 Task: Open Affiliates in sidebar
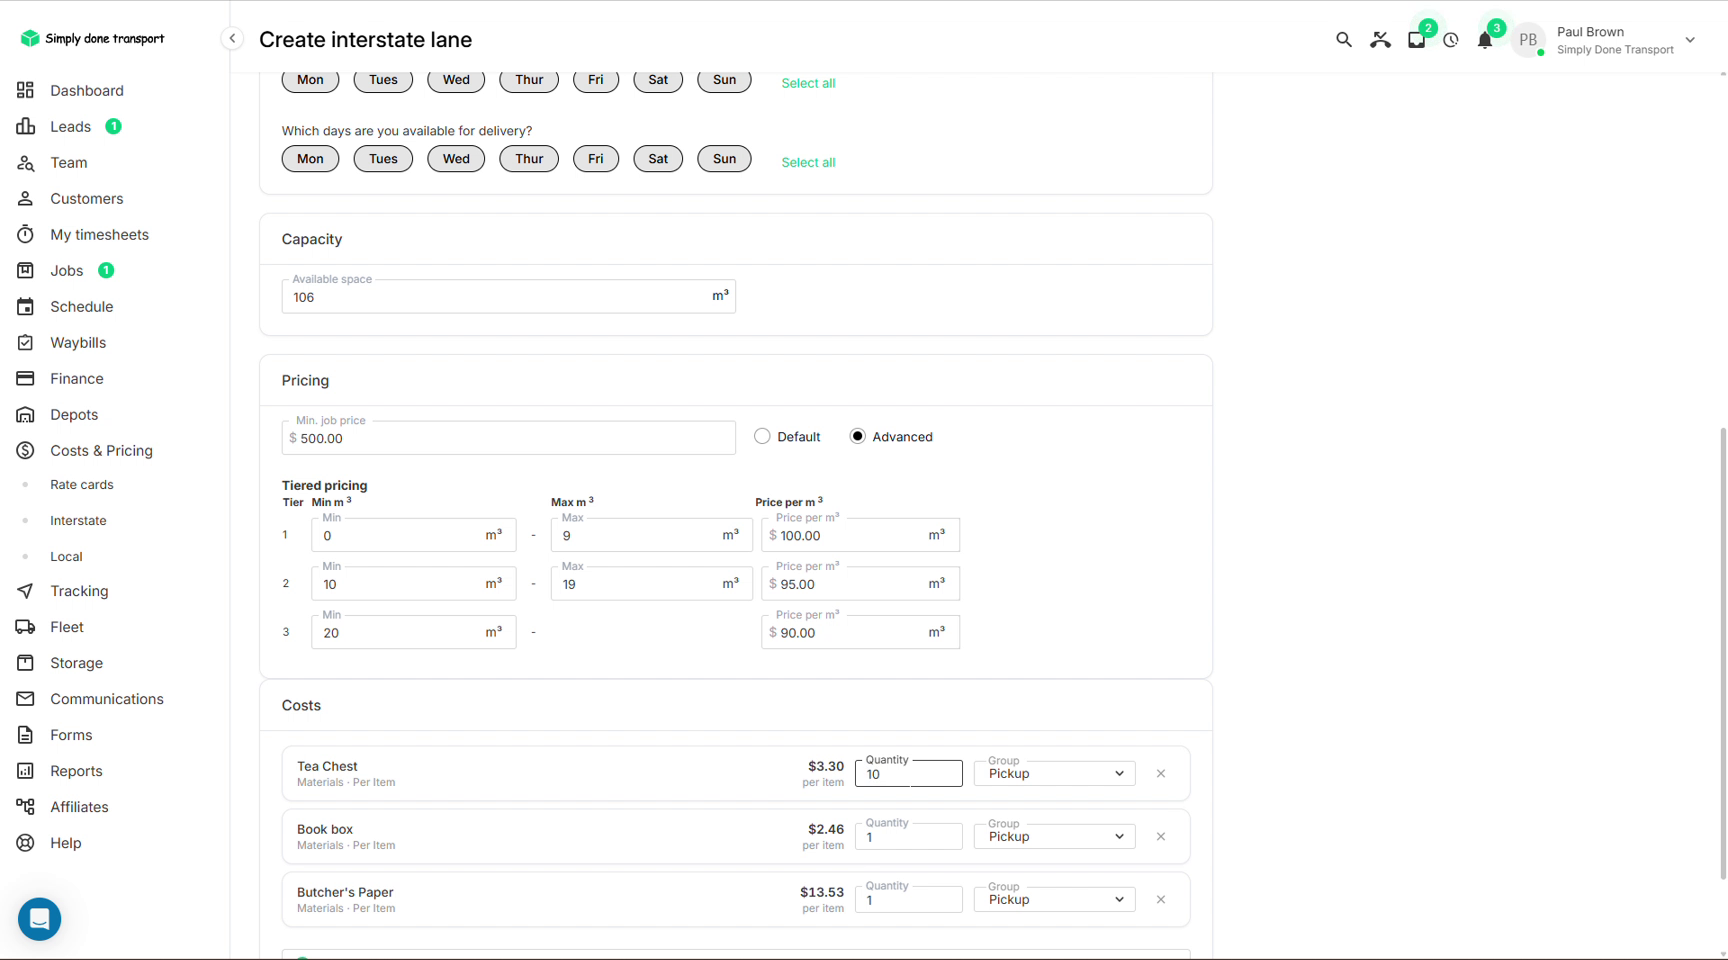tap(79, 807)
